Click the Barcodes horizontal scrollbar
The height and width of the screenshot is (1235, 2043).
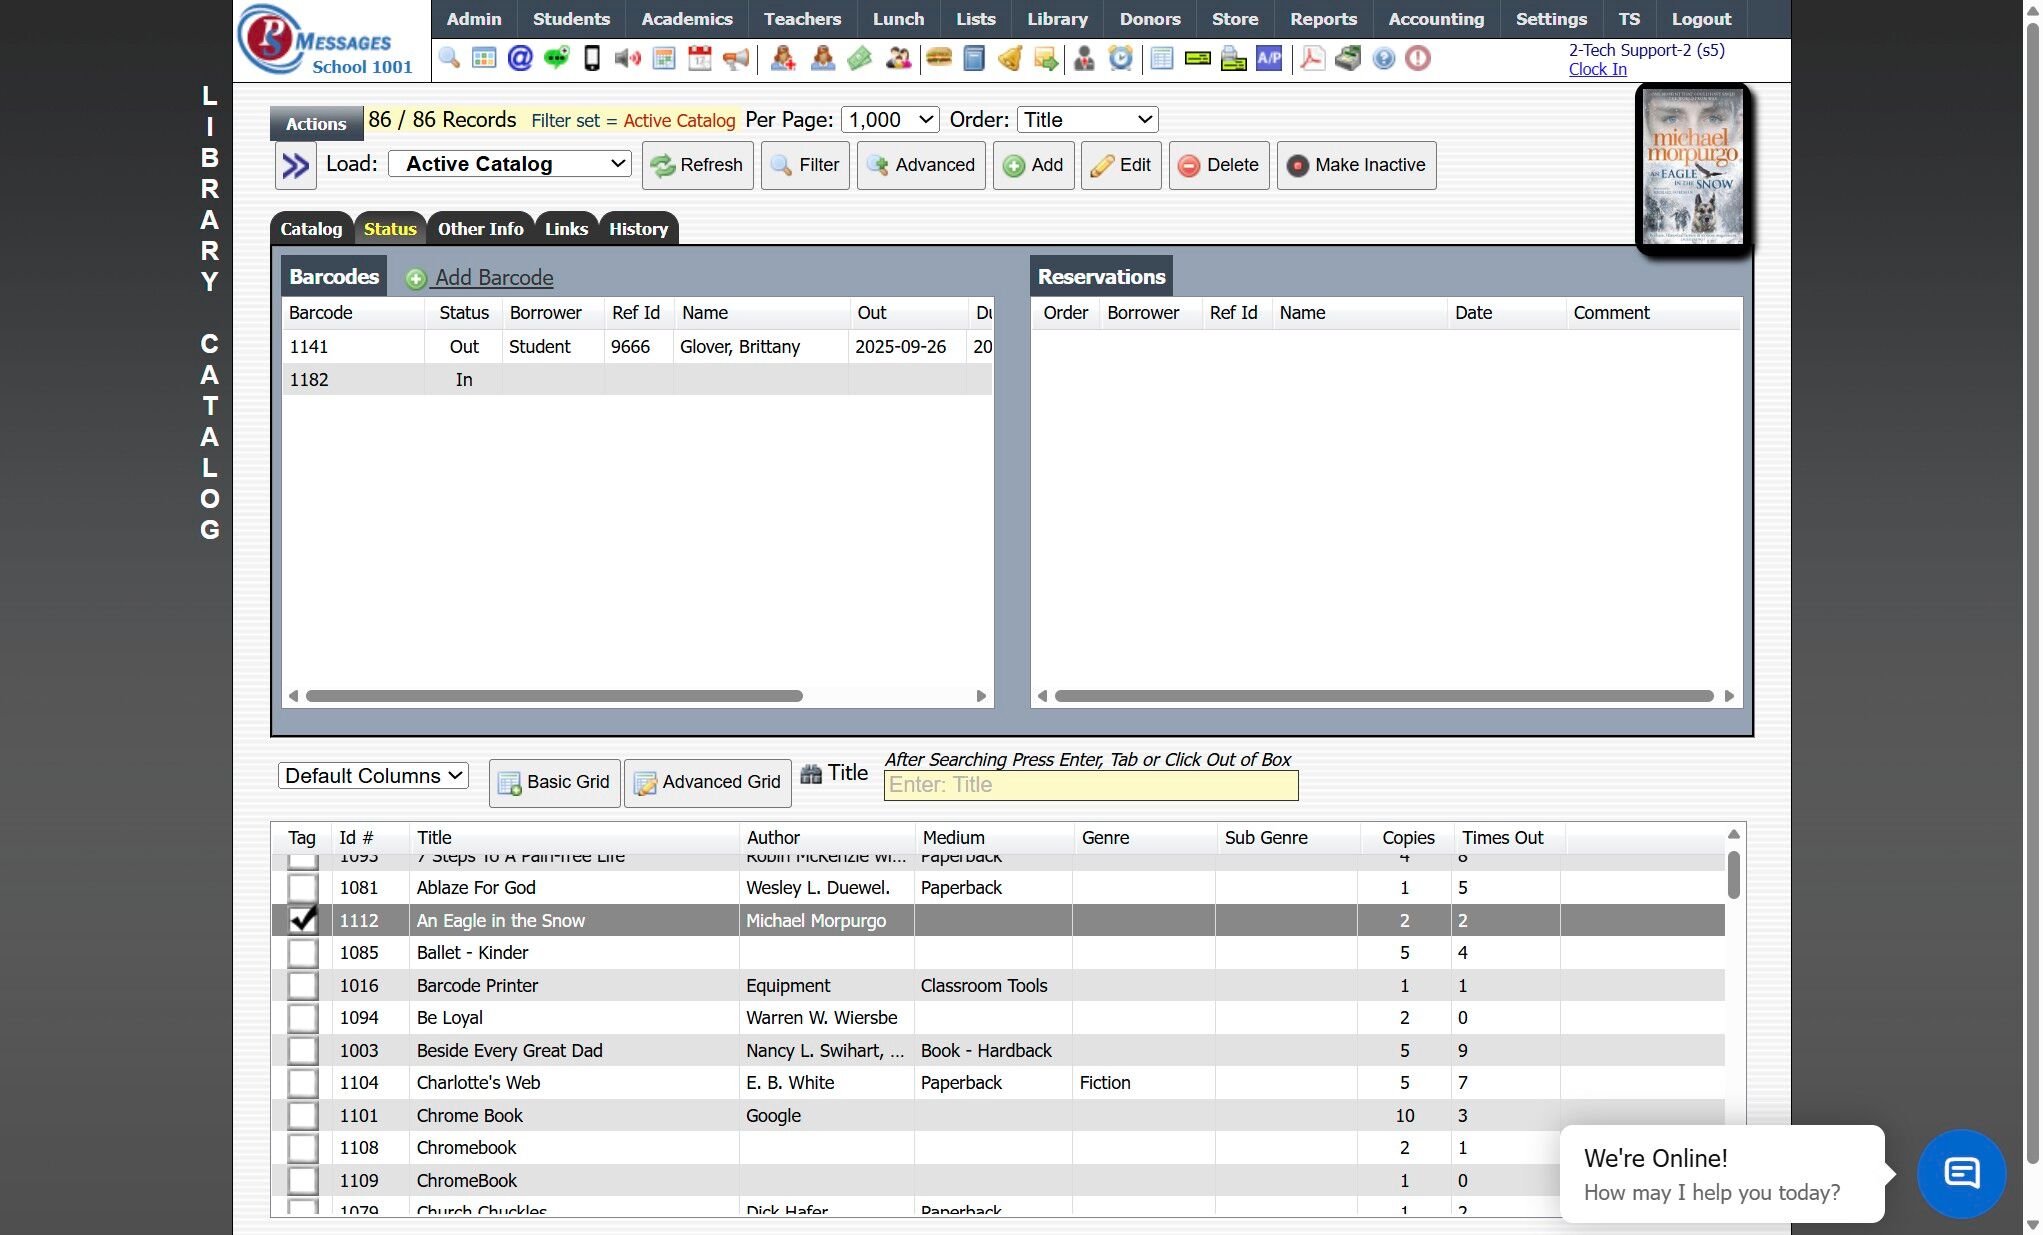pyautogui.click(x=554, y=696)
